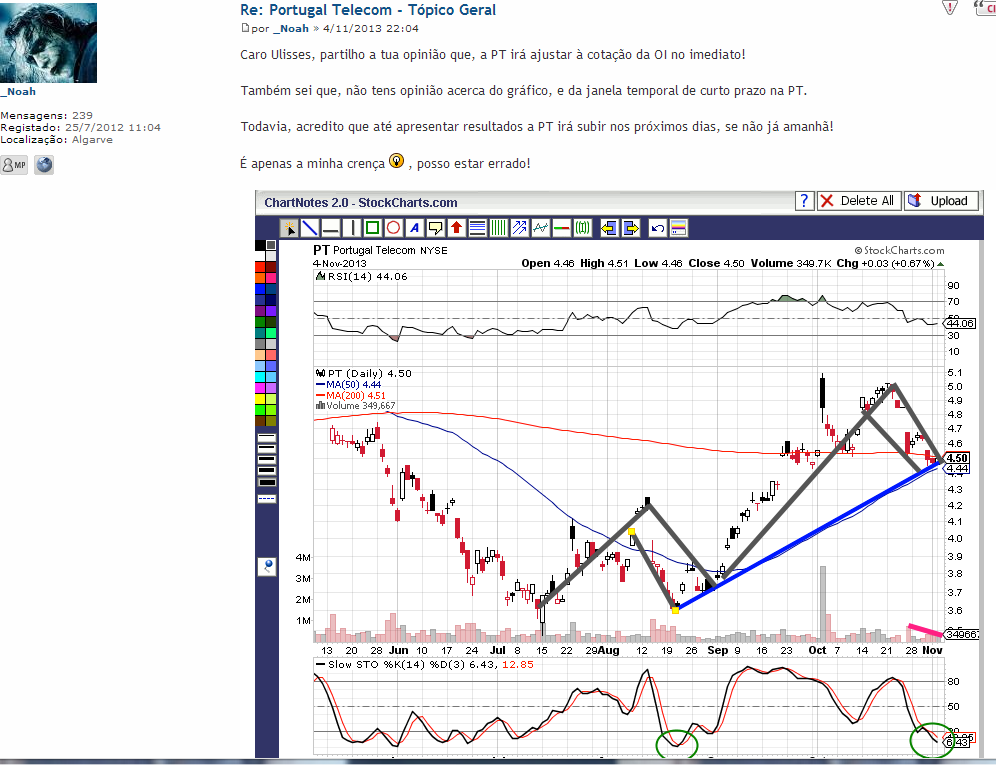This screenshot has width=996, height=765.
Task: Choose the red up arrow marker tool
Action: (x=456, y=227)
